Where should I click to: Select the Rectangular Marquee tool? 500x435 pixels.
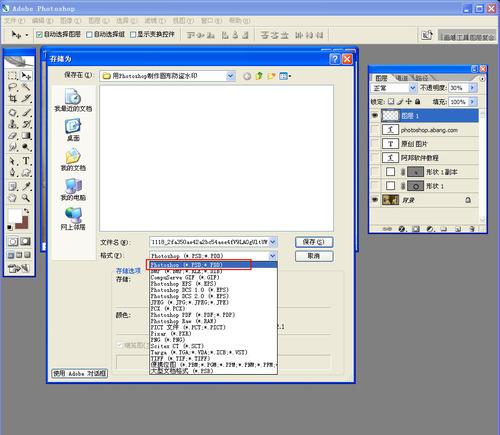pos(13,76)
